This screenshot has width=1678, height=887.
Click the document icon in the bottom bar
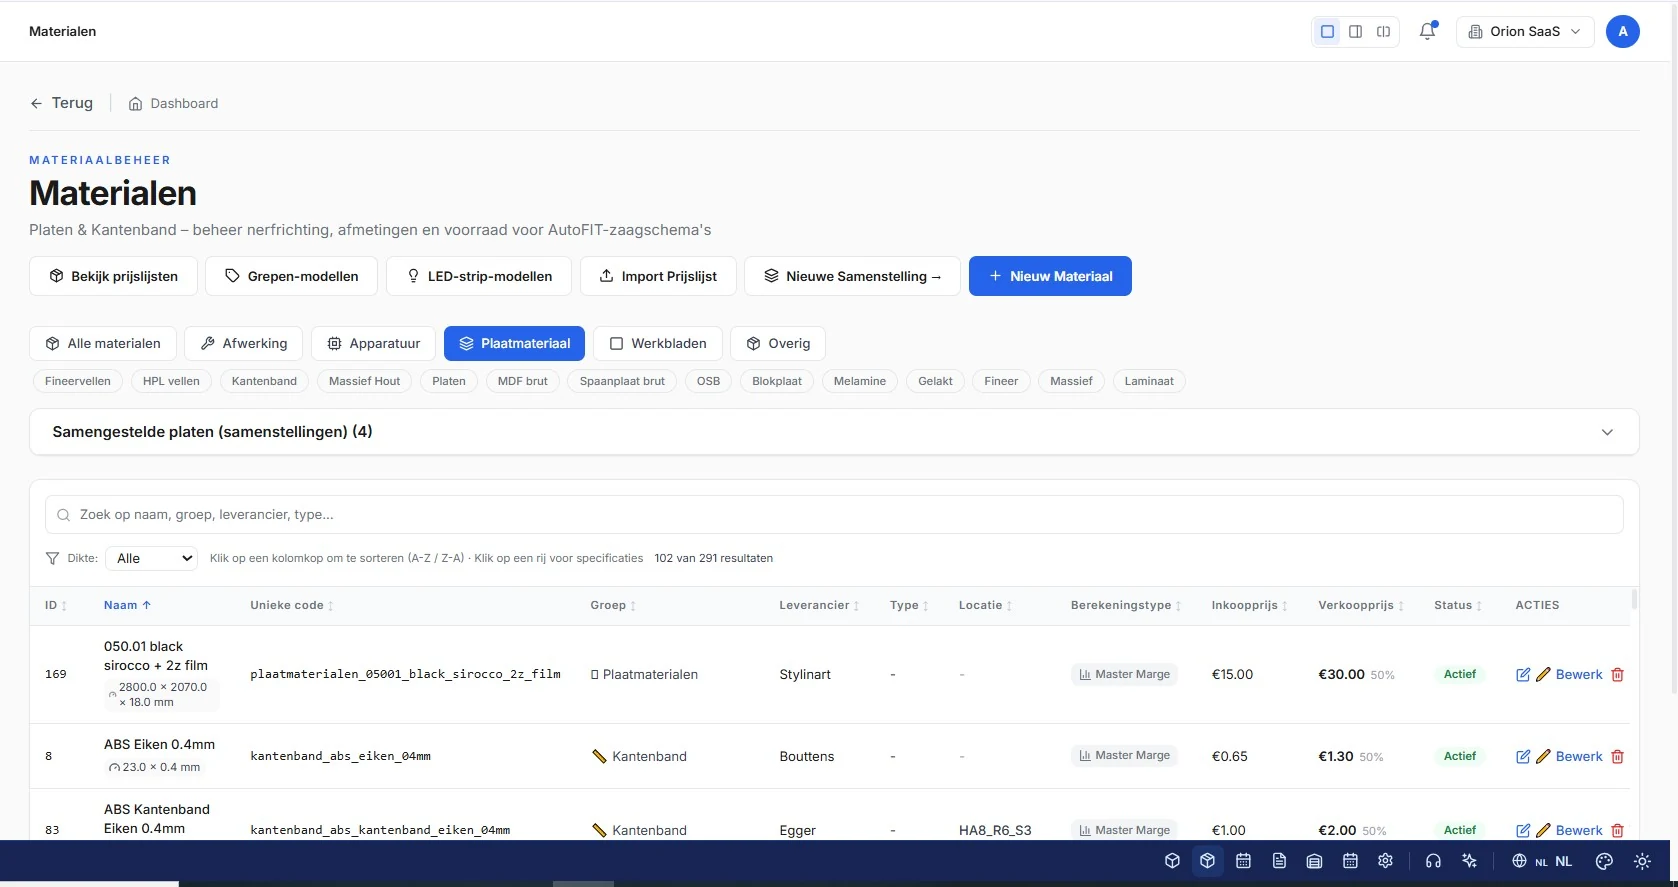[x=1279, y=861]
